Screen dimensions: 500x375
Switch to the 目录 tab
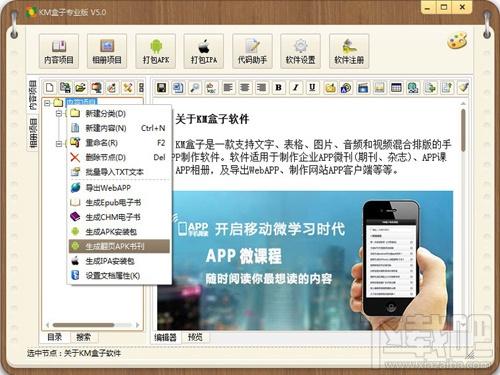coord(55,337)
